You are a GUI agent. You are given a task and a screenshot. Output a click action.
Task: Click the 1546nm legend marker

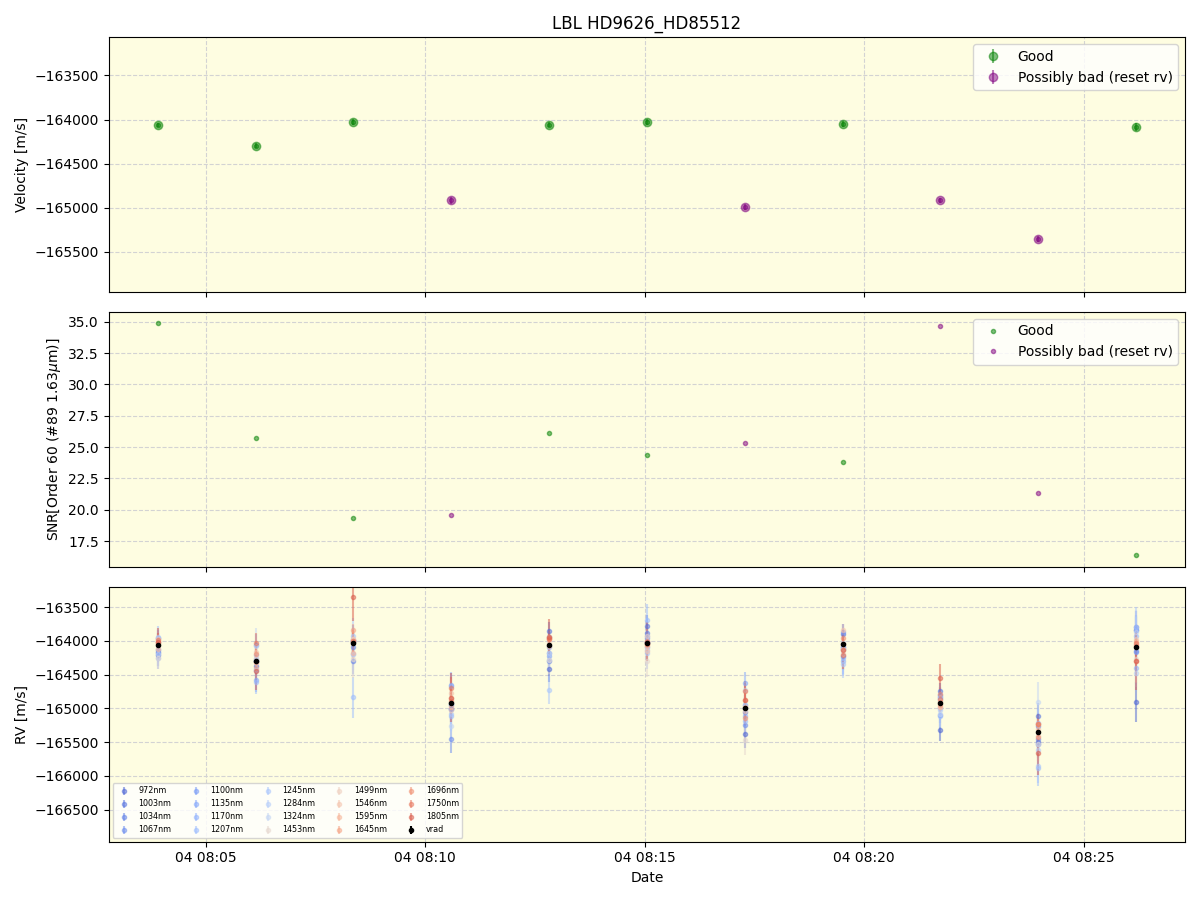coord(340,803)
